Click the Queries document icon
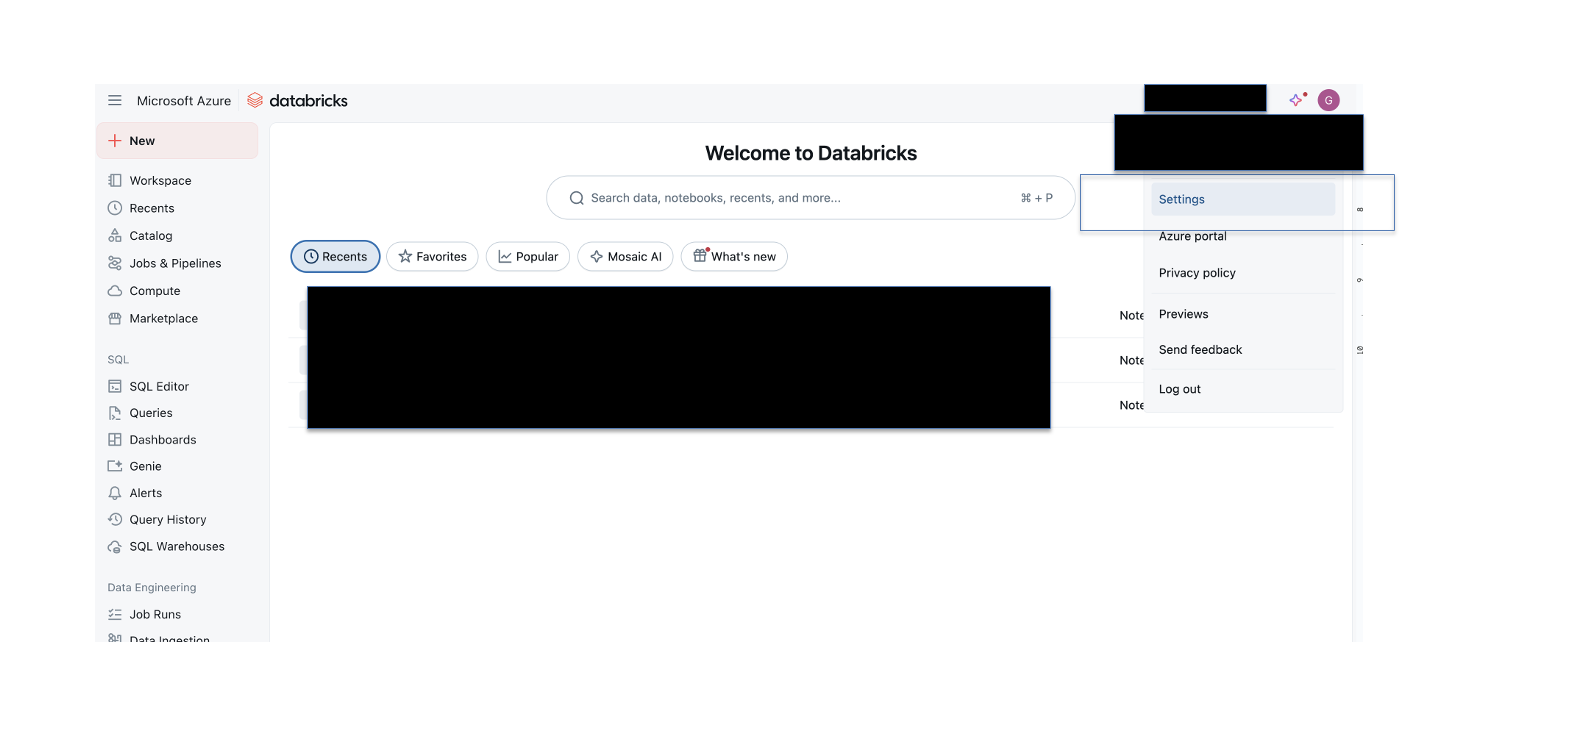This screenshot has width=1572, height=746. click(115, 413)
